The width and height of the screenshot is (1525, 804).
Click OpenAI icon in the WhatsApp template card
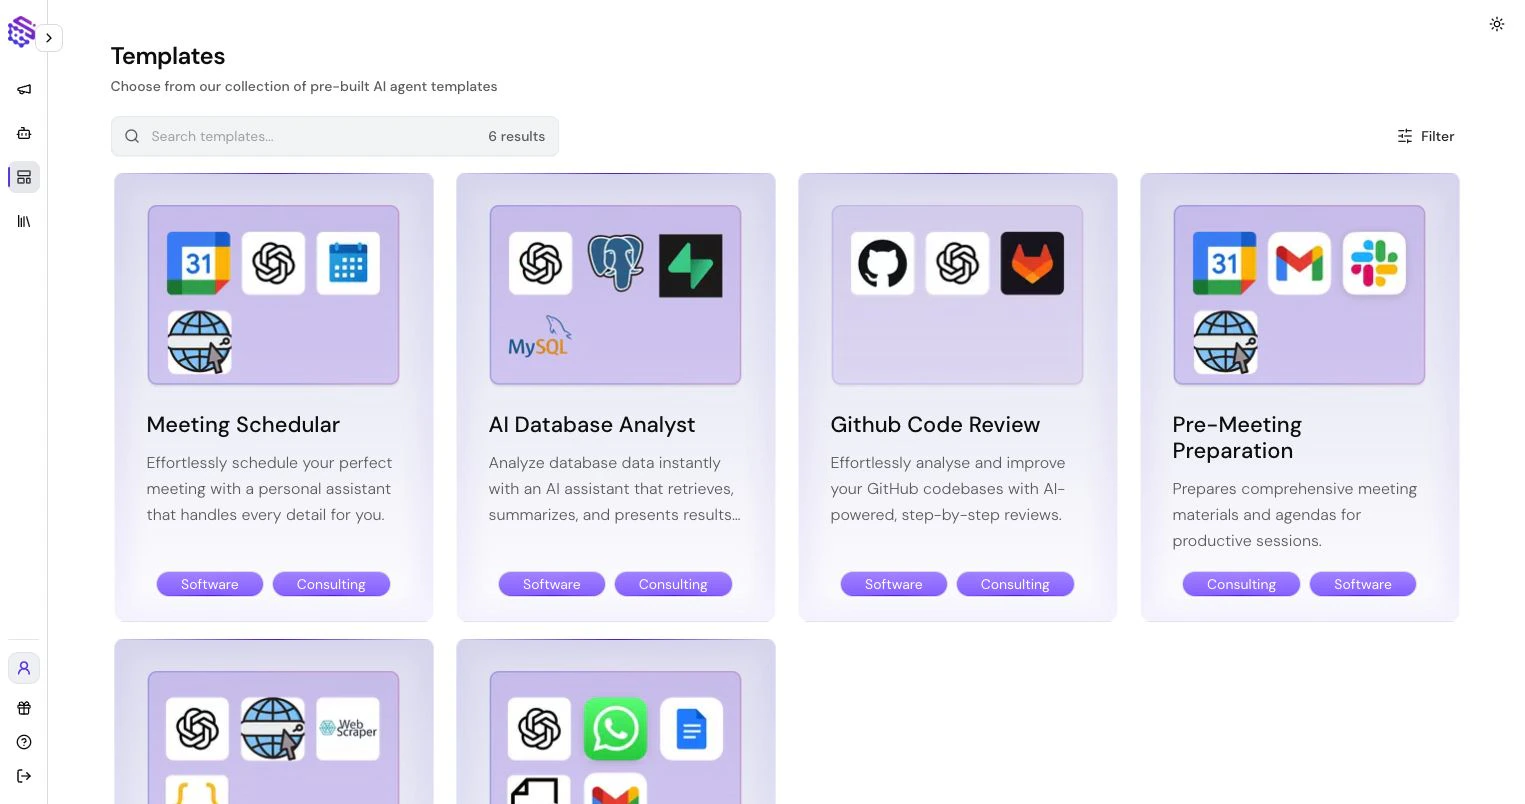tap(539, 729)
